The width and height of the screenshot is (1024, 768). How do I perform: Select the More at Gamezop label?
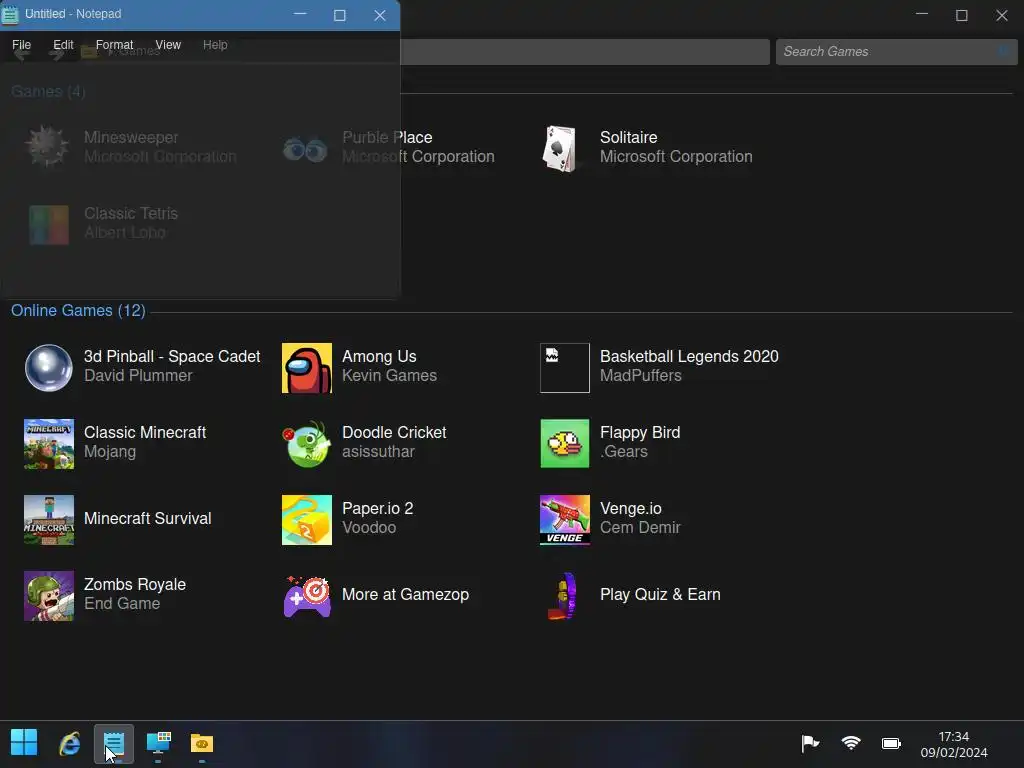tap(406, 594)
